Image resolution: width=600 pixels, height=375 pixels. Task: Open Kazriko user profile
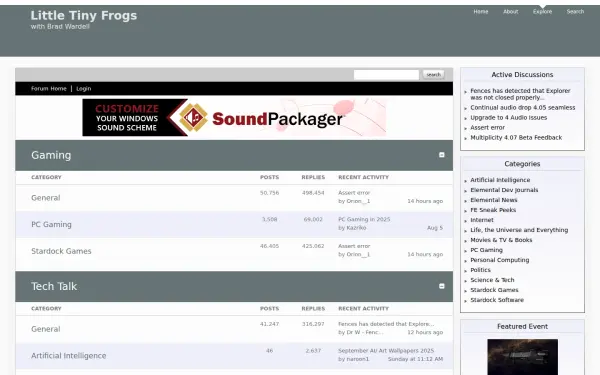click(356, 228)
